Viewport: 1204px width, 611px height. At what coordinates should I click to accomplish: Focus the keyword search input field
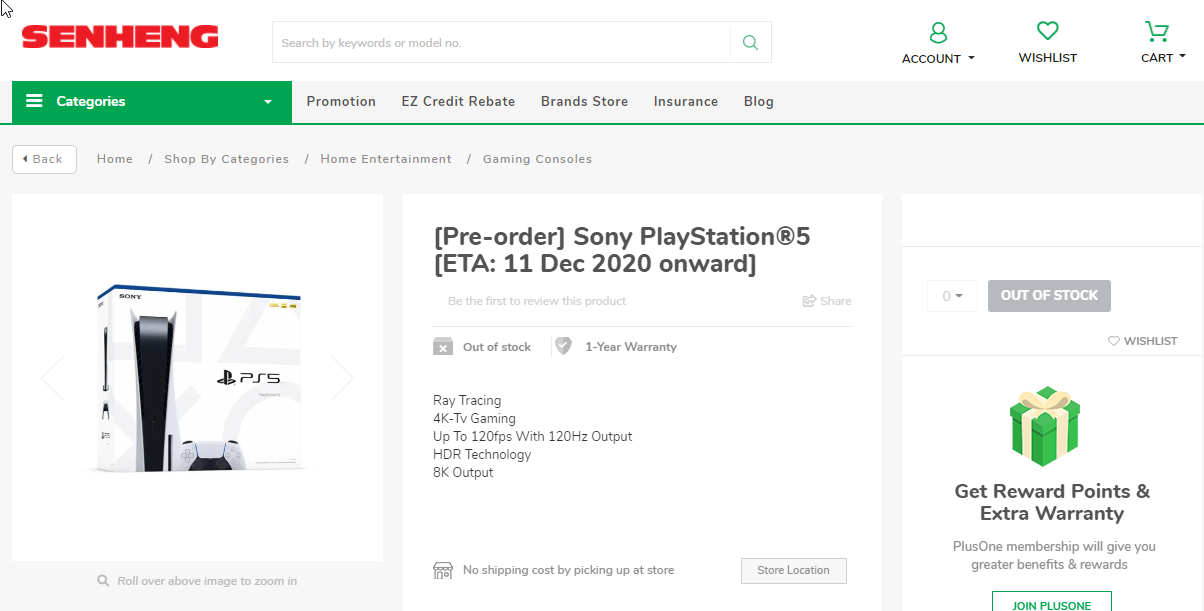(501, 43)
